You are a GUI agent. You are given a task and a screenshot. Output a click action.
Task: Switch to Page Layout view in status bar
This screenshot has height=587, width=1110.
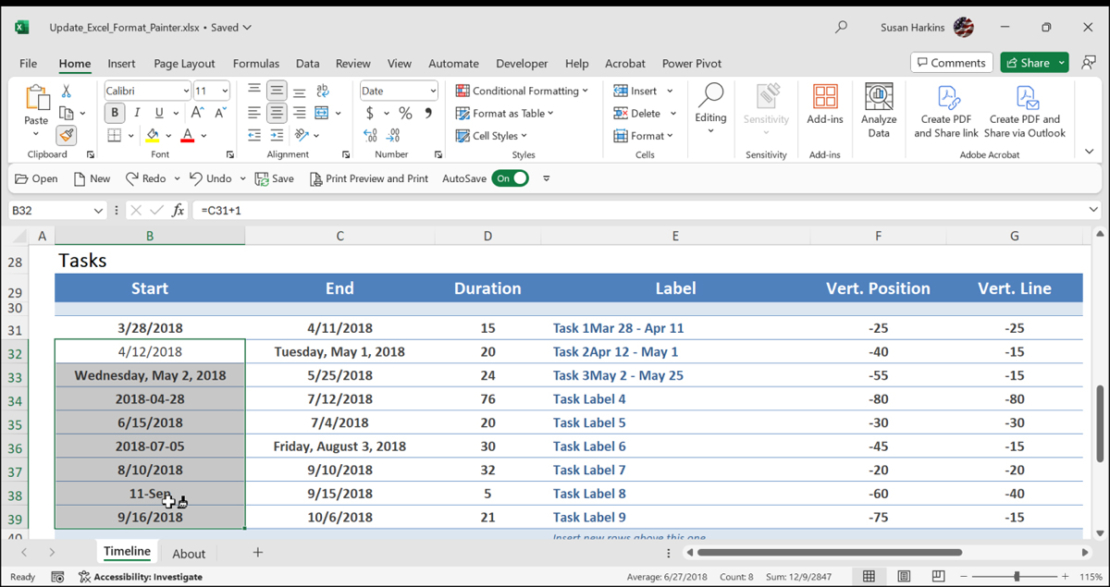tap(903, 576)
